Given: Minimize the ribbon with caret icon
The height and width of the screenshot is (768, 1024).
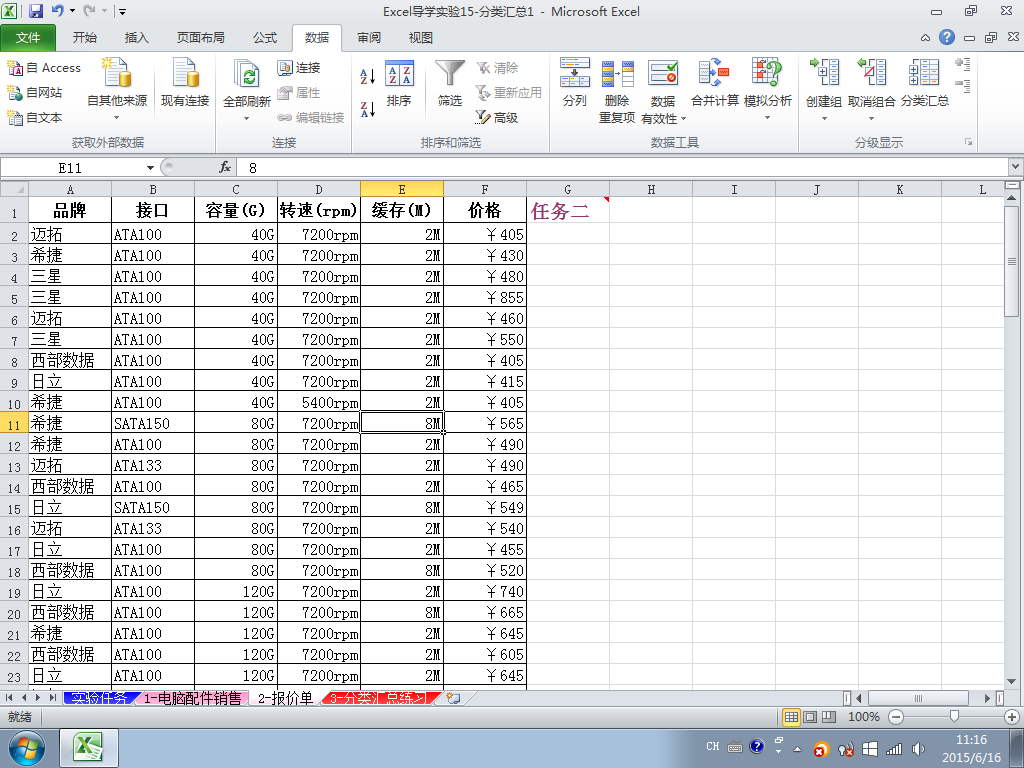Looking at the screenshot, I should [x=925, y=38].
